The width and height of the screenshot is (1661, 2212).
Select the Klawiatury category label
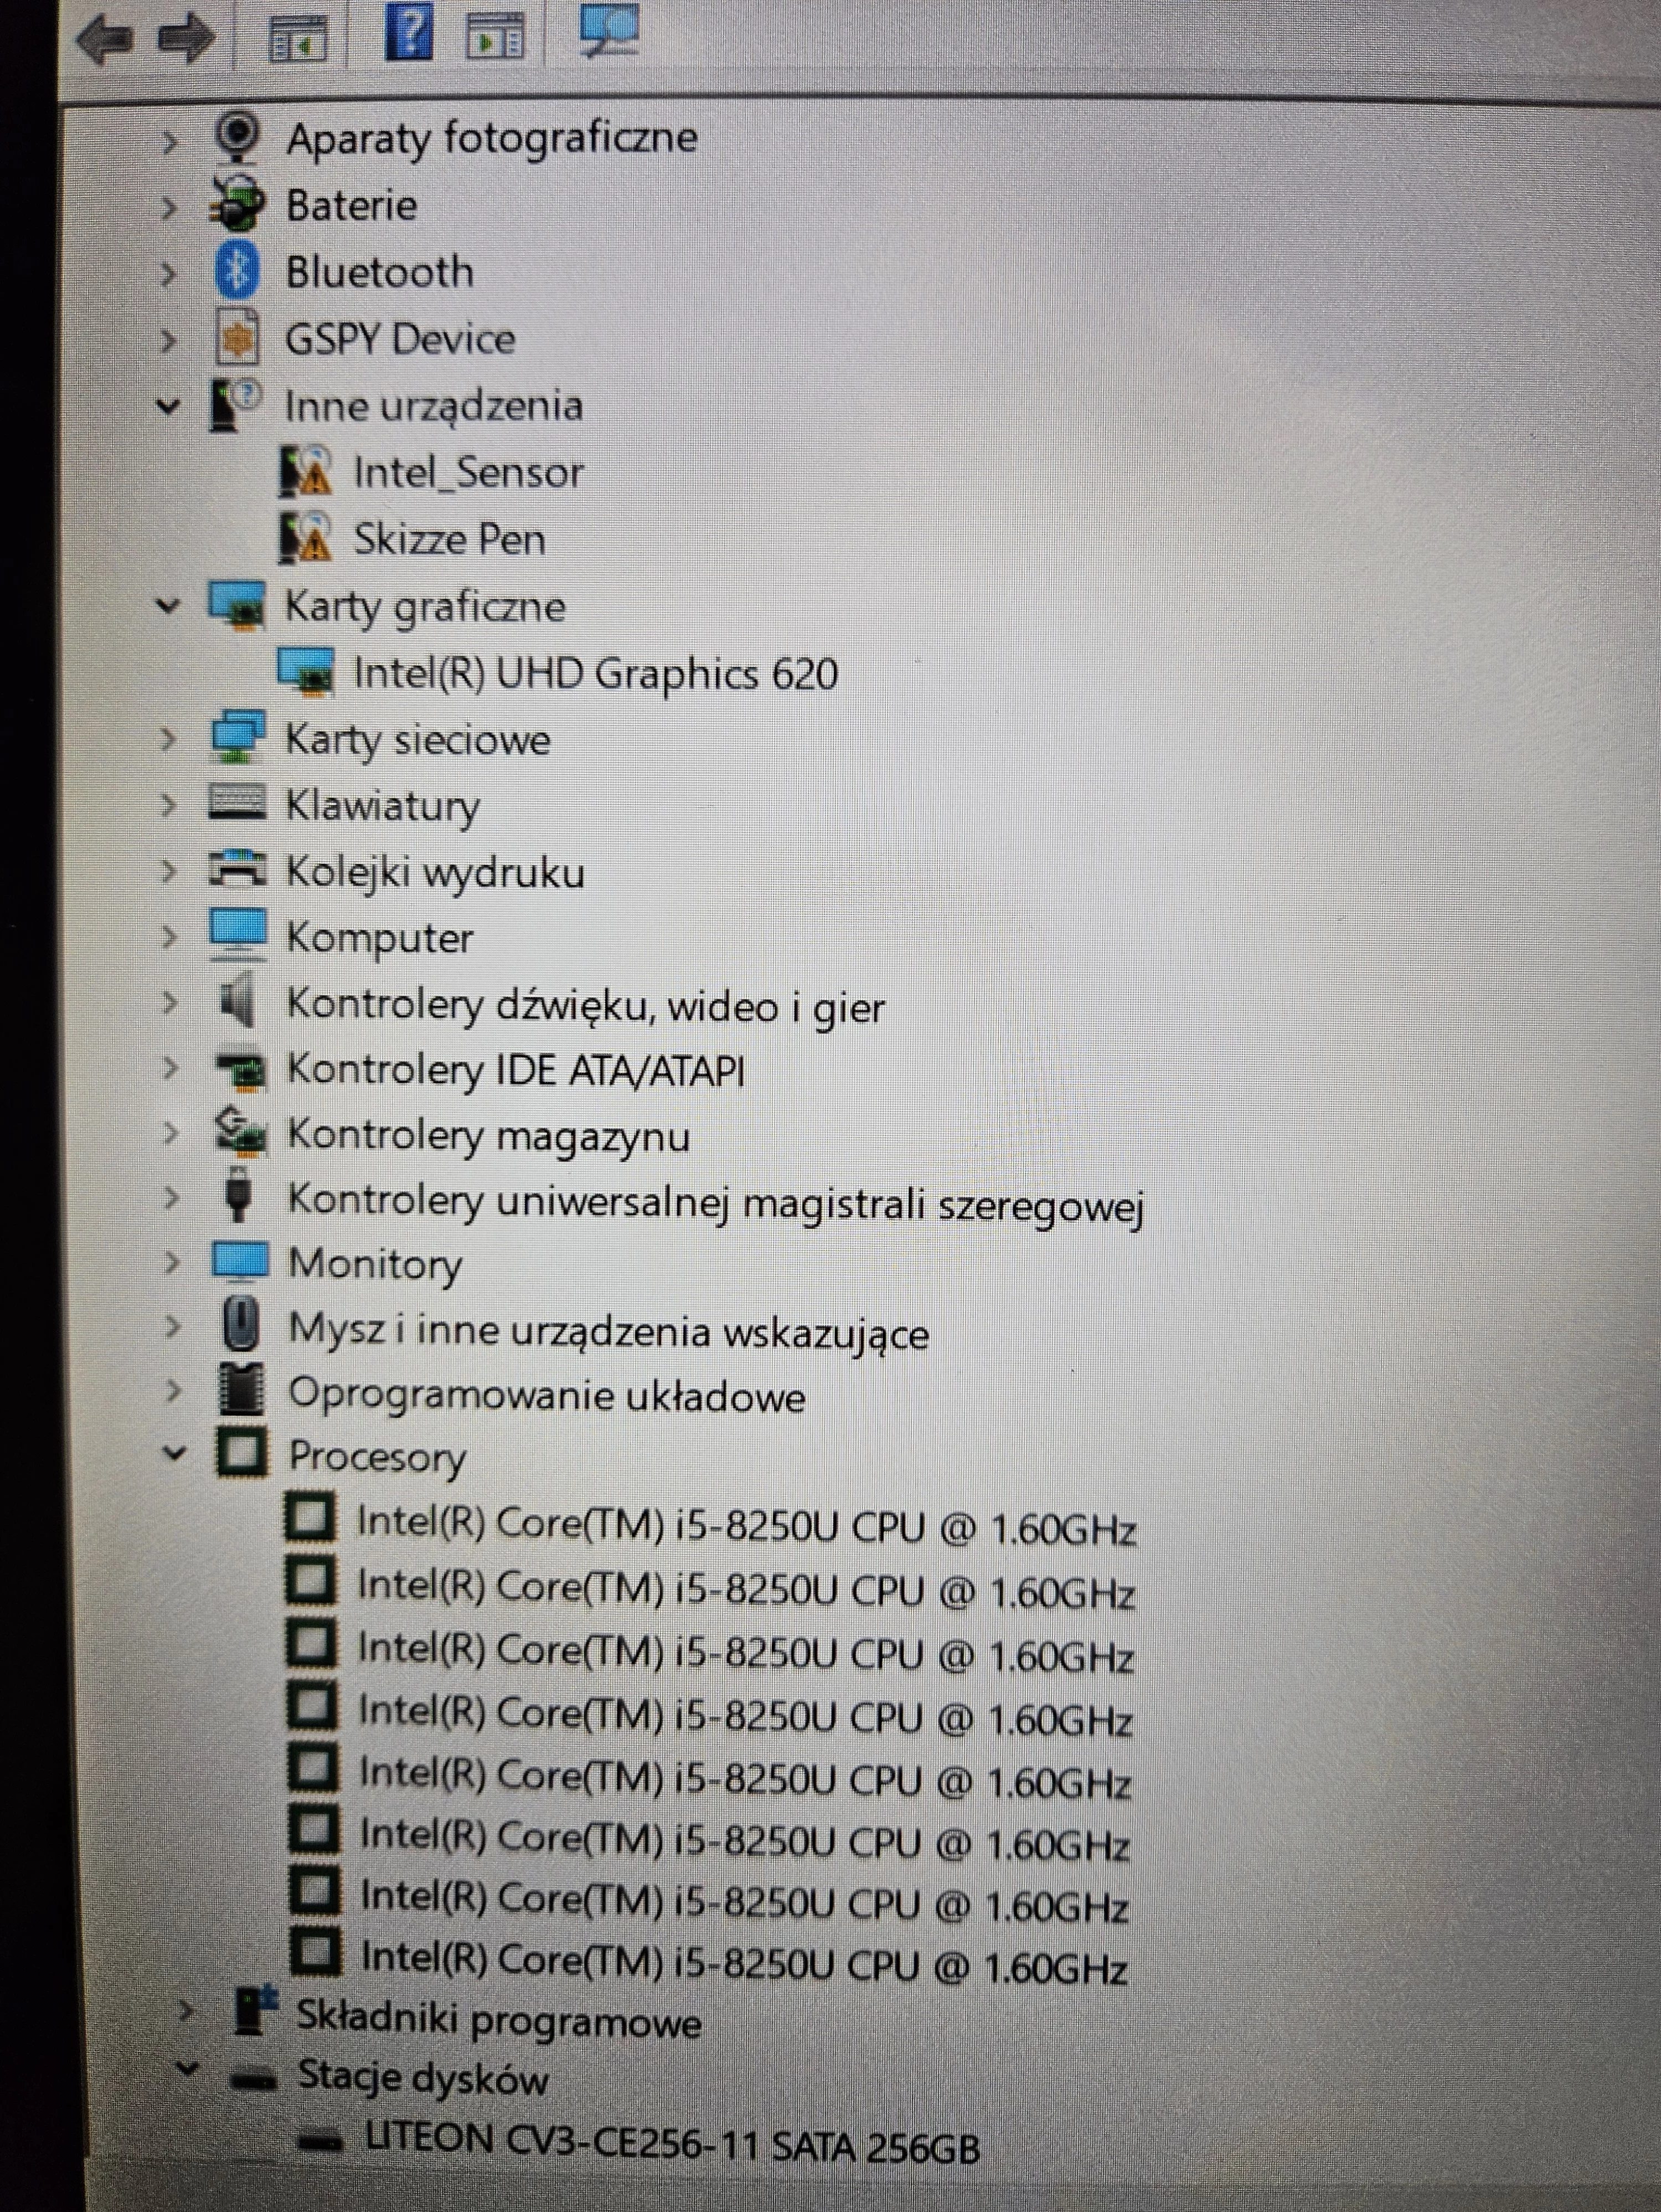click(x=383, y=806)
